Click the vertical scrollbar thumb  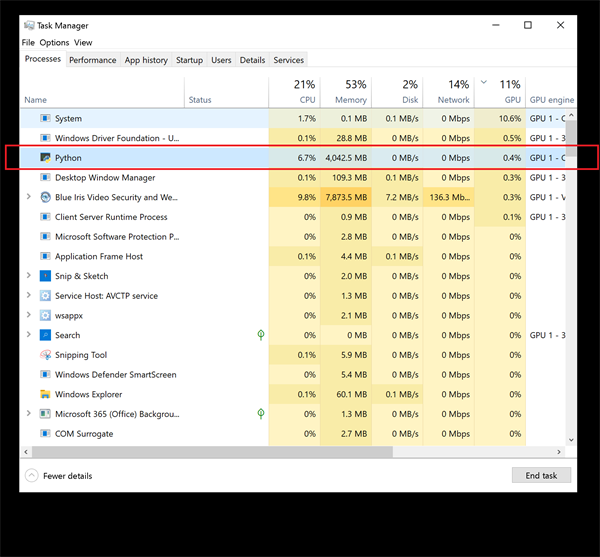[x=571, y=138]
